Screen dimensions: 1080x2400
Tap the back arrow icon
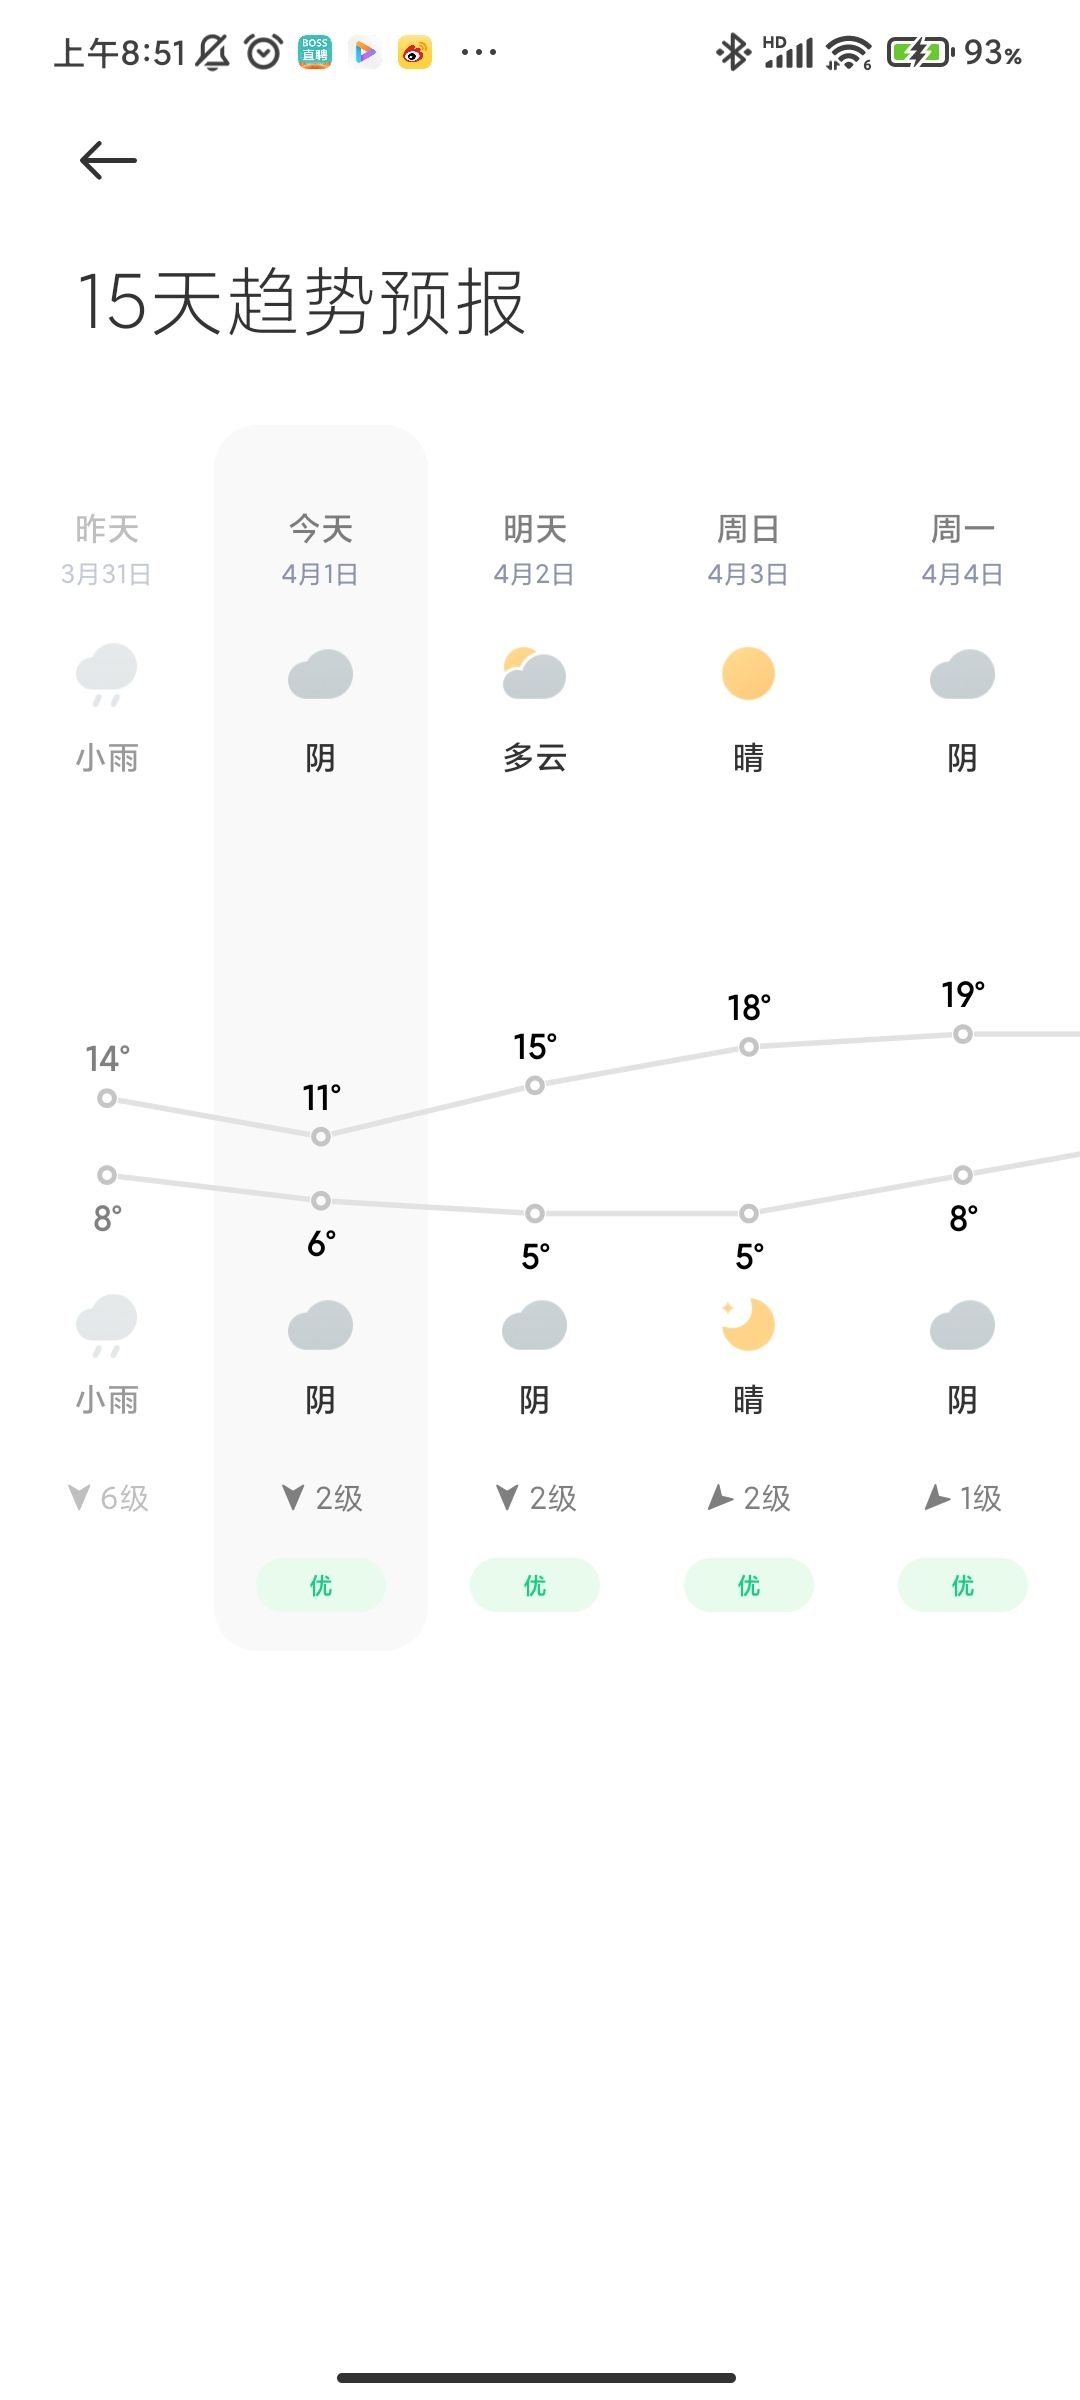[108, 160]
